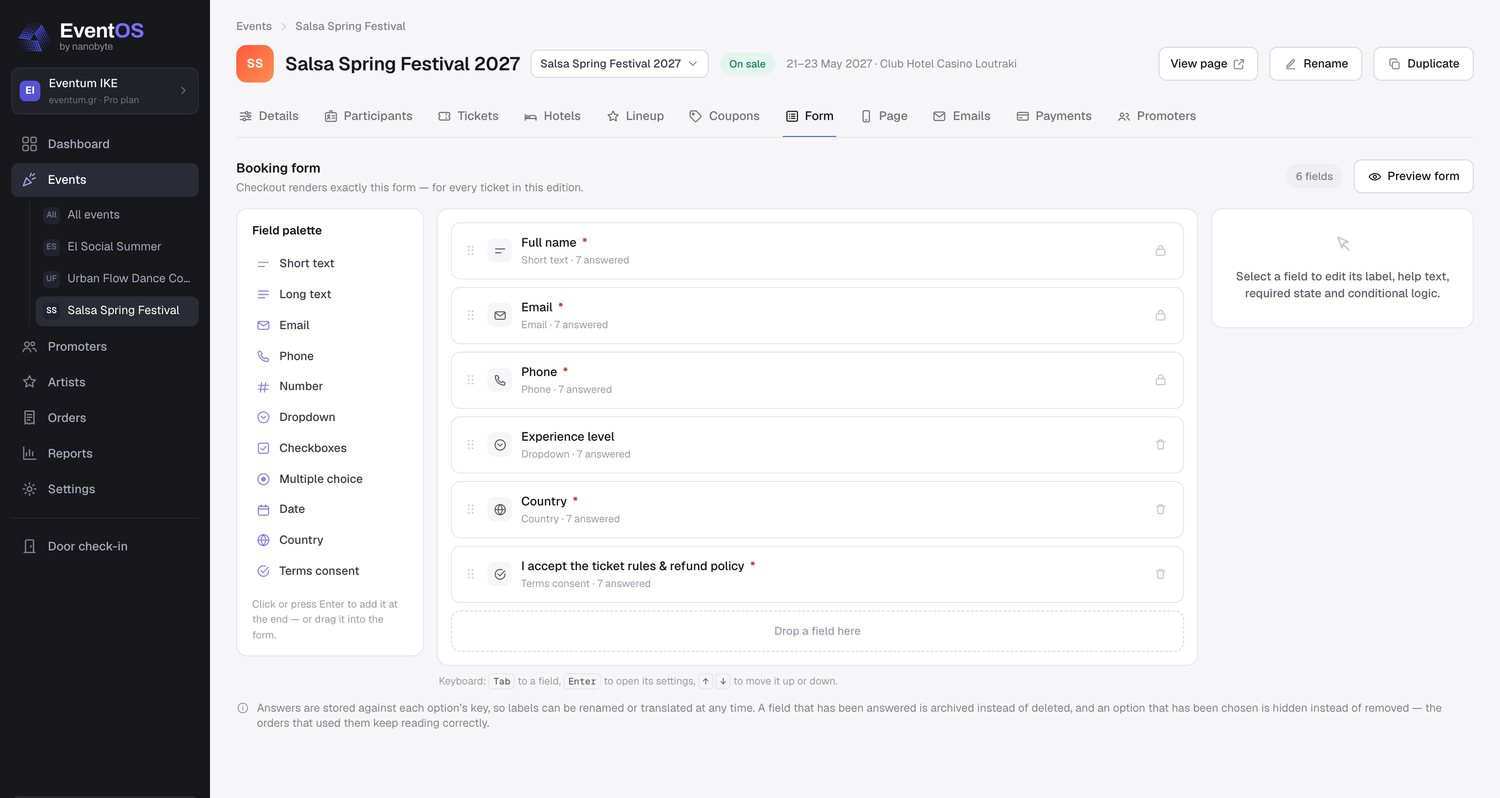Click the lock icon on Phone field

[x=1160, y=380]
